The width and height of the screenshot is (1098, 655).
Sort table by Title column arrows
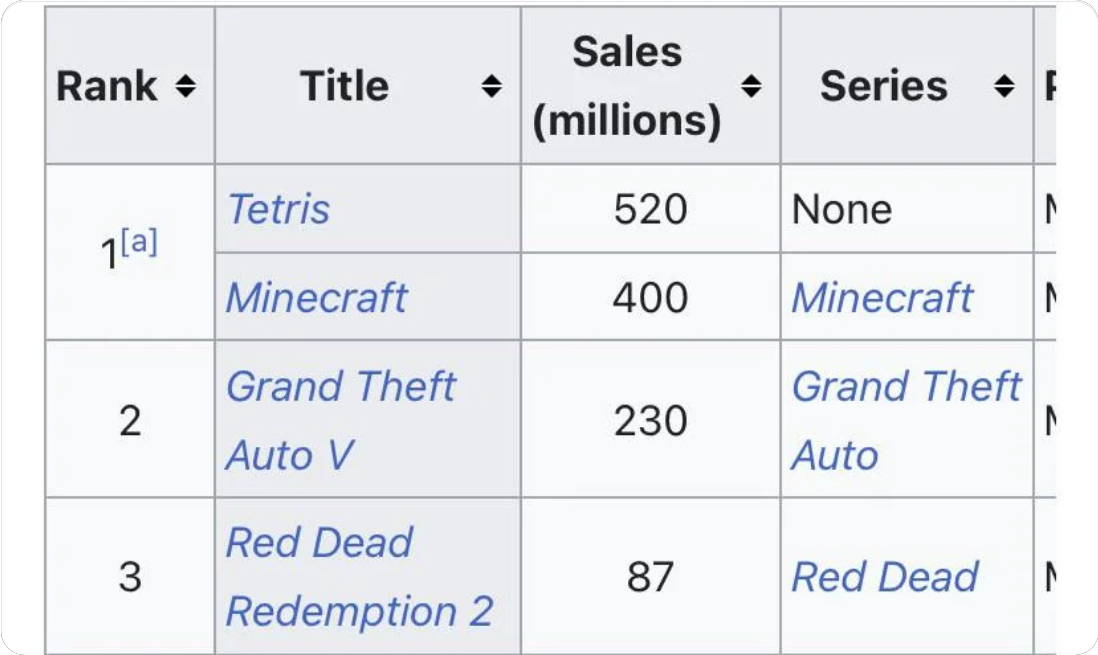(x=492, y=86)
